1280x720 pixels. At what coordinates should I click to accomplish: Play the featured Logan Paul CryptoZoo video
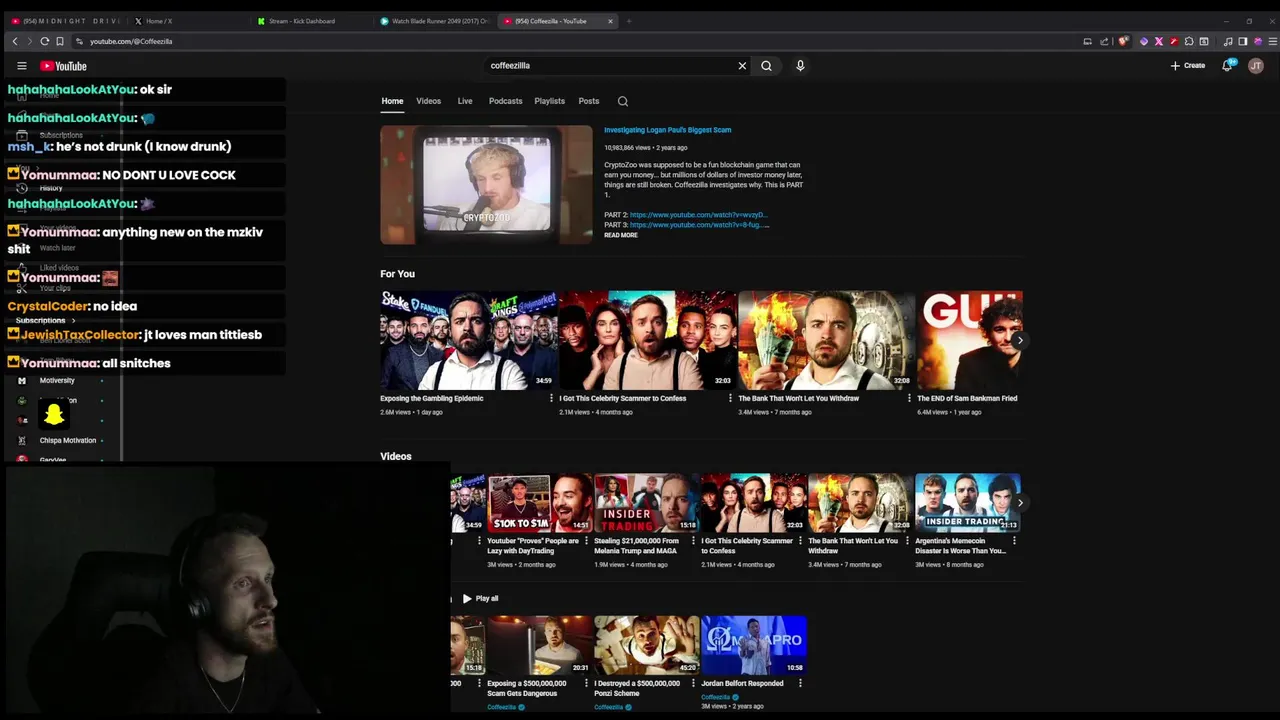click(486, 185)
